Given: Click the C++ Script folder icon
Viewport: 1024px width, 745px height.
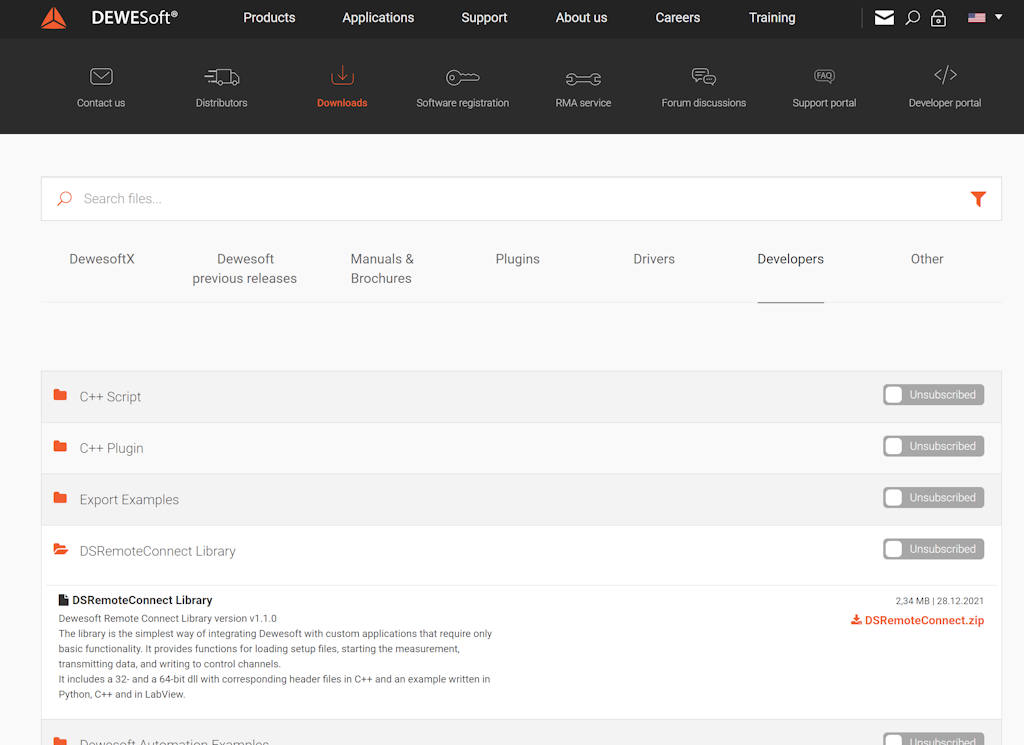Looking at the screenshot, I should pyautogui.click(x=60, y=395).
